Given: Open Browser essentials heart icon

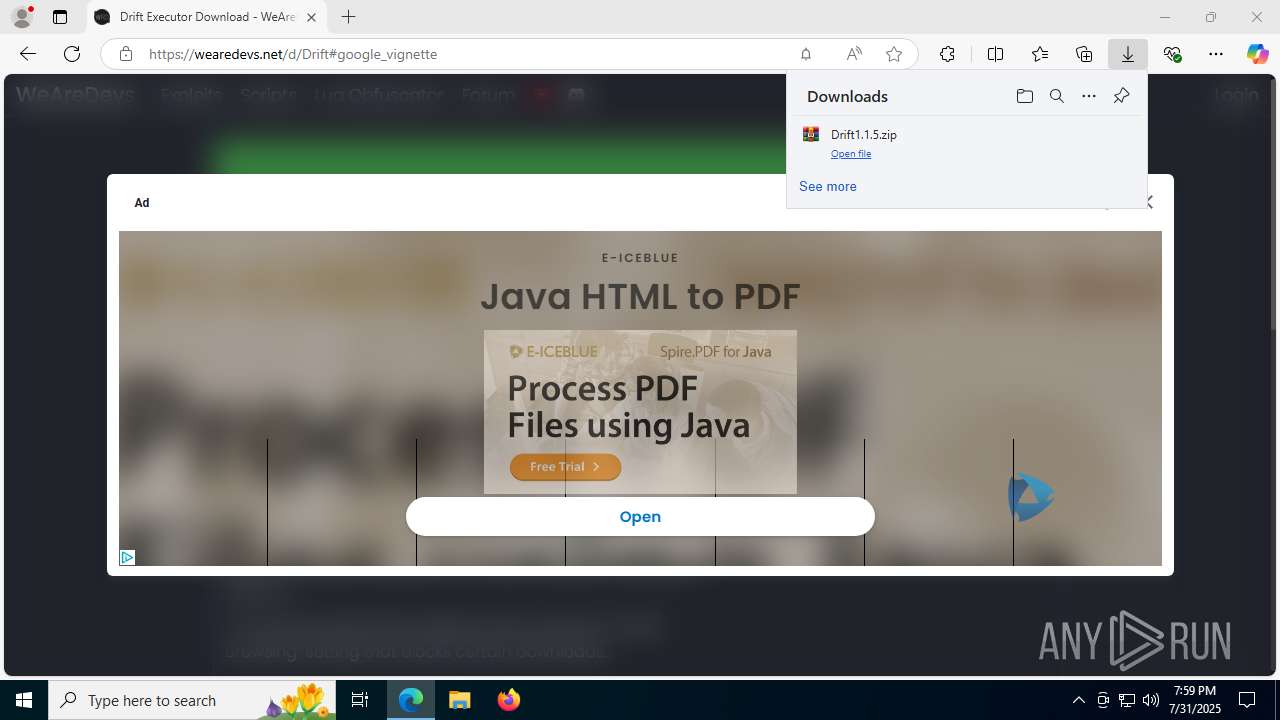Looking at the screenshot, I should 1172,54.
